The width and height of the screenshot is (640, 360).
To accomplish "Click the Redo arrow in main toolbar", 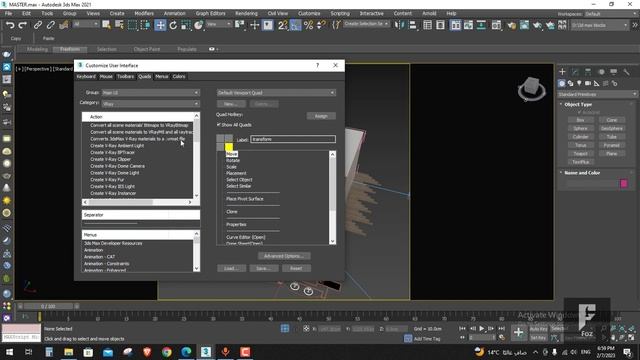I will (23, 25).
